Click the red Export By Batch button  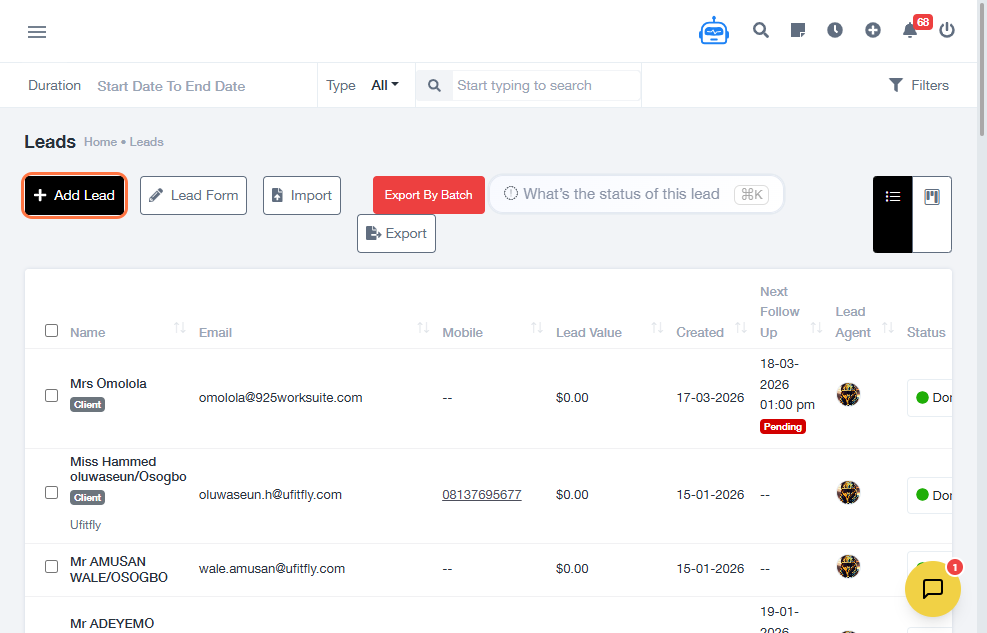[428, 195]
